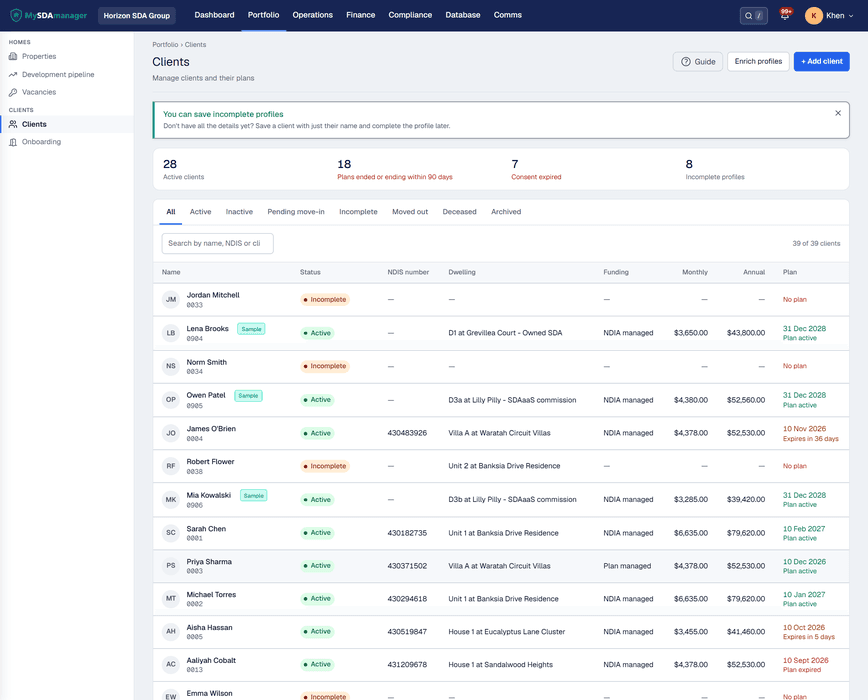Click the Vacancies key icon in sidebar
Image resolution: width=868 pixels, height=700 pixels.
point(13,92)
